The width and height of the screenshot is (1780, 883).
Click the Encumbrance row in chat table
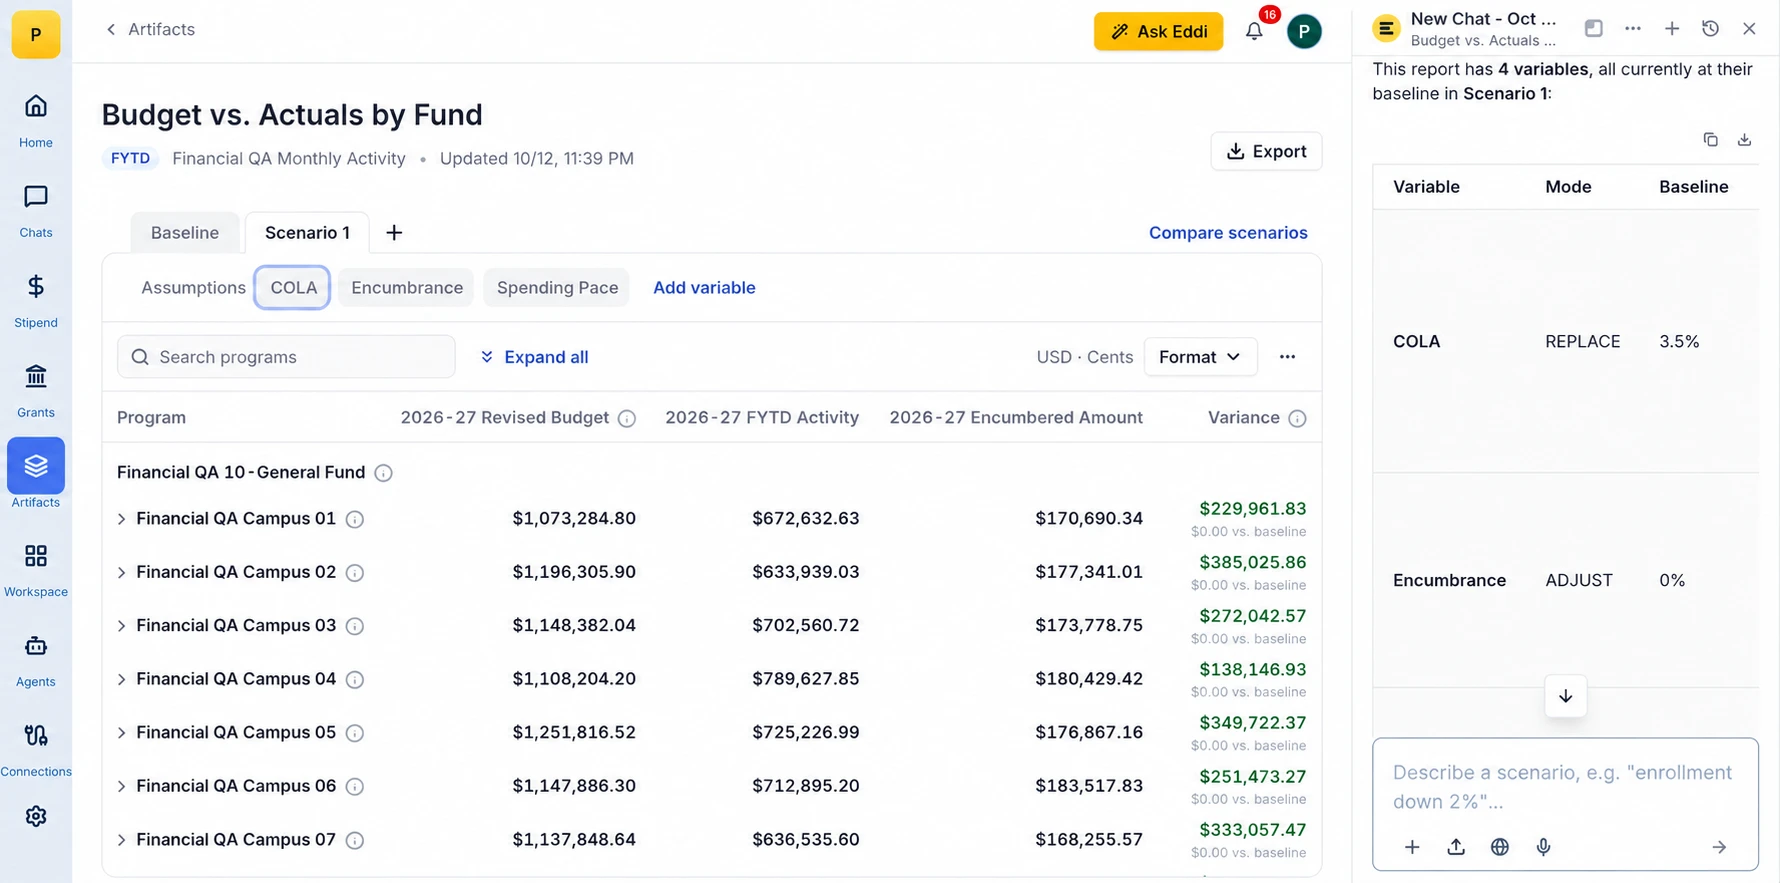(x=1565, y=580)
